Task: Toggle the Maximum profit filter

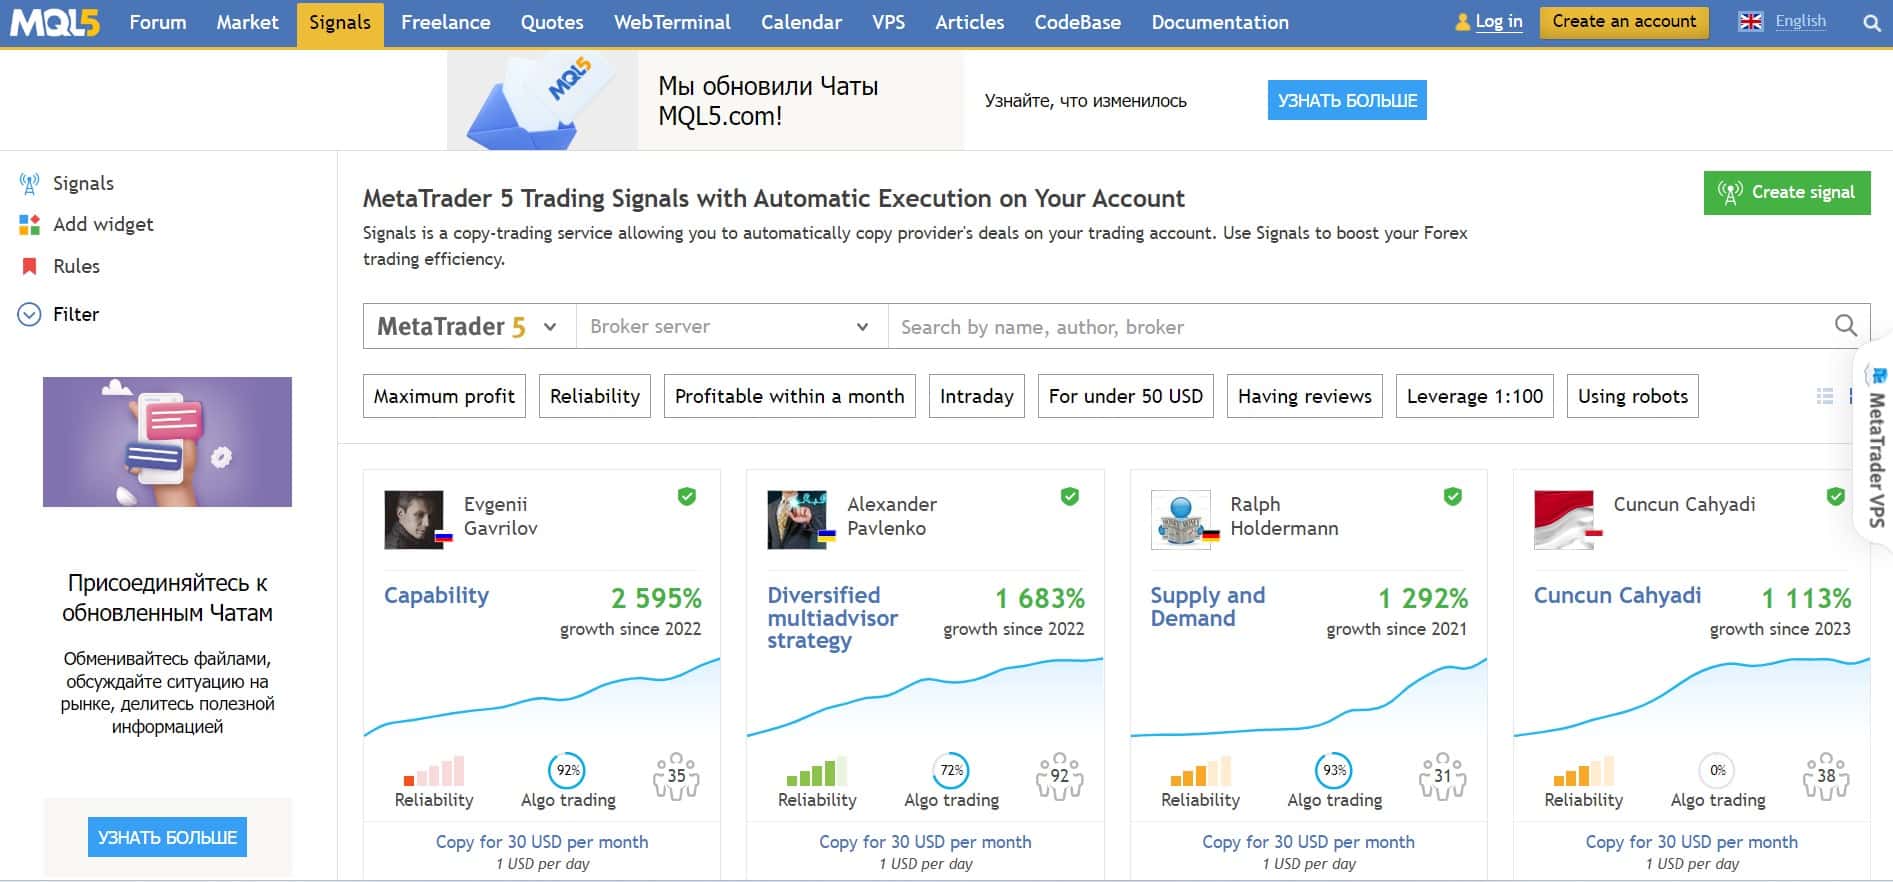Action: tap(444, 396)
